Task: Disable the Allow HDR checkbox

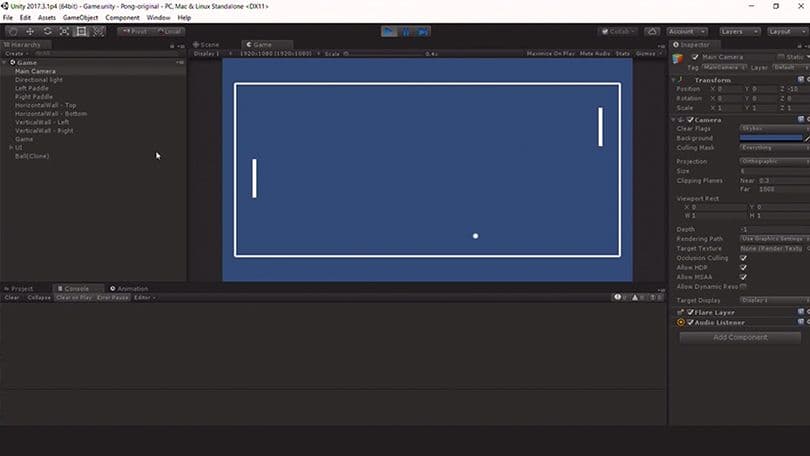Action: click(743, 267)
